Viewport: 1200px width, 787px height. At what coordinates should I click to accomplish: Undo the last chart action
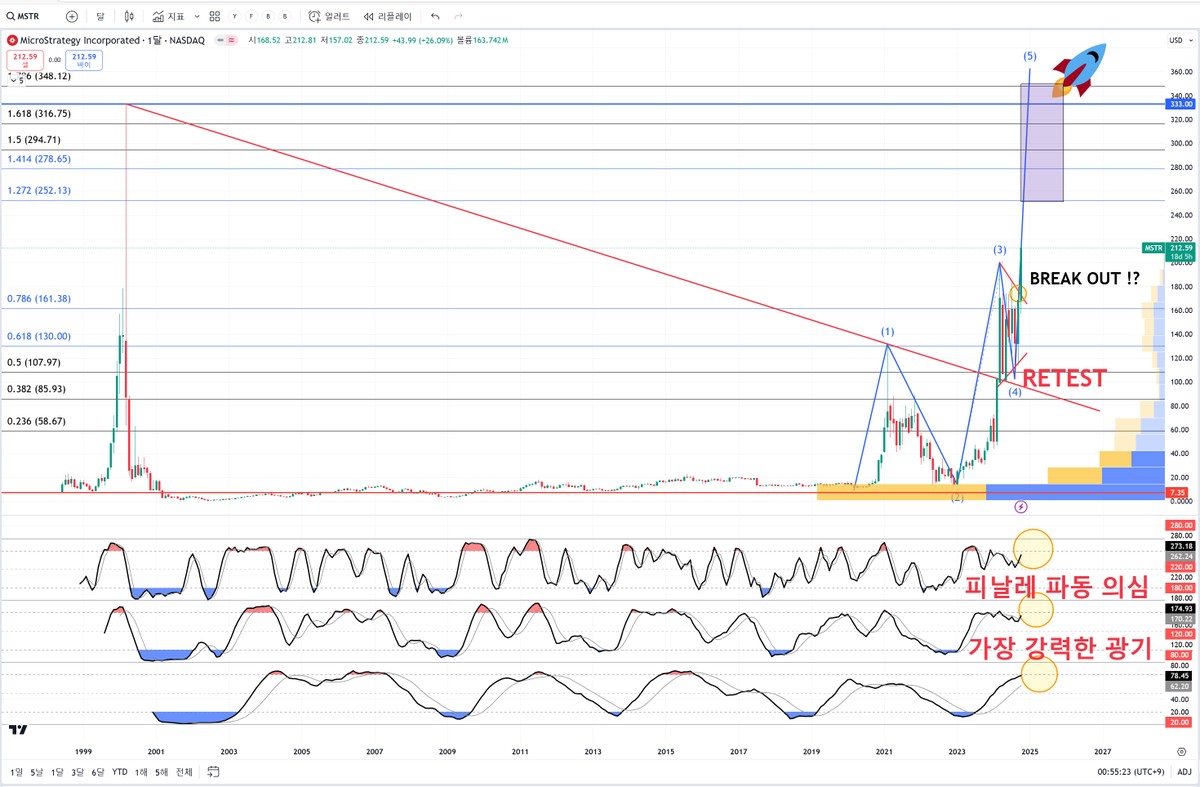[434, 16]
